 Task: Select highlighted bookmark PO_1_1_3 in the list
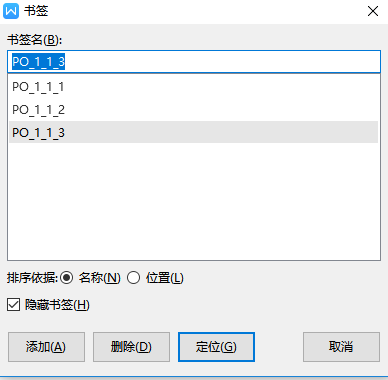(194, 132)
